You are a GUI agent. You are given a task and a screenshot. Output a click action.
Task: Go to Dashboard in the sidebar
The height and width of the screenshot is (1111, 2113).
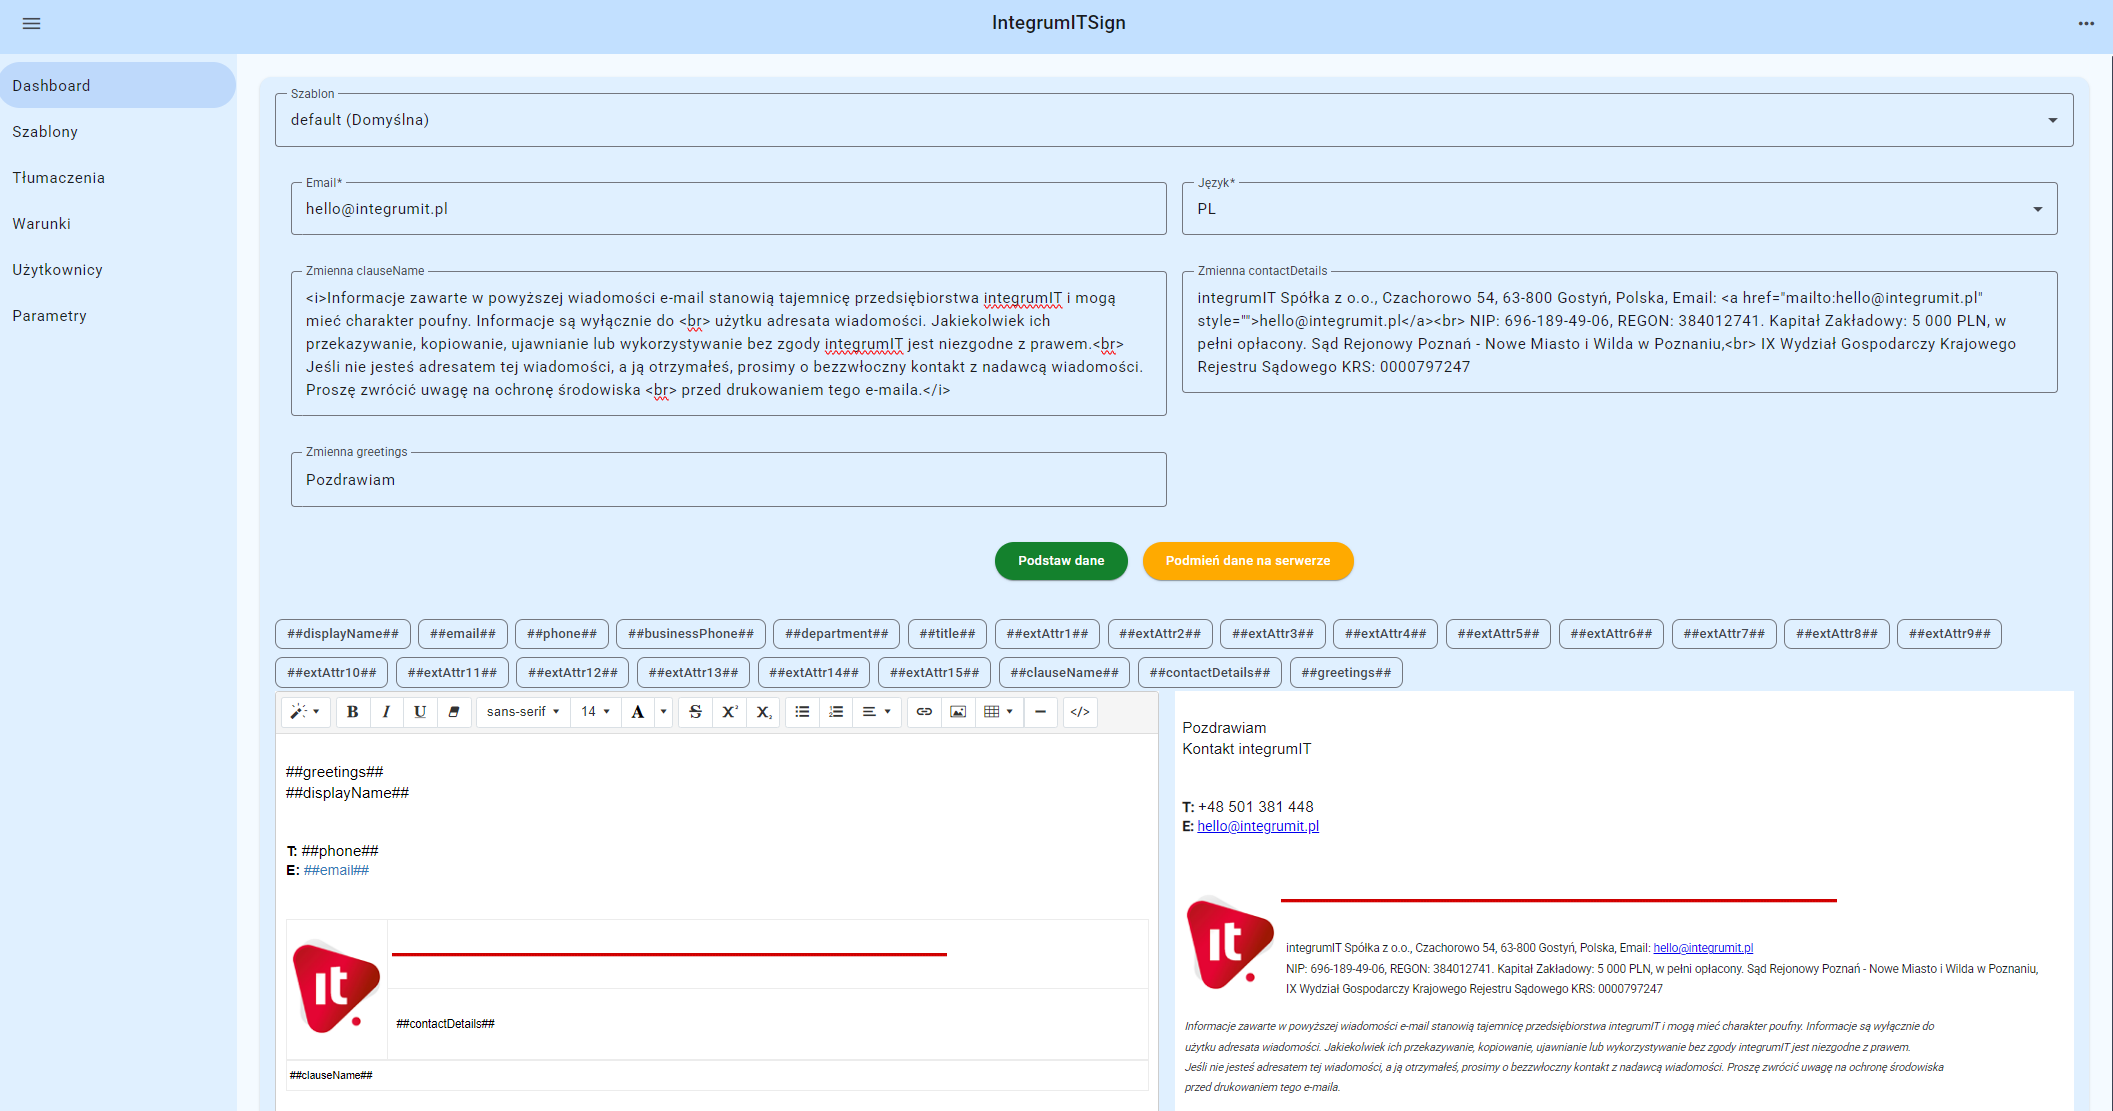[x=117, y=86]
